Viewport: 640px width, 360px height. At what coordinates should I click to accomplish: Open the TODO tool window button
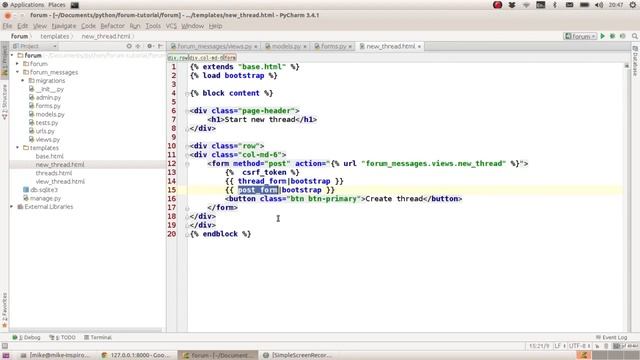(x=62, y=338)
